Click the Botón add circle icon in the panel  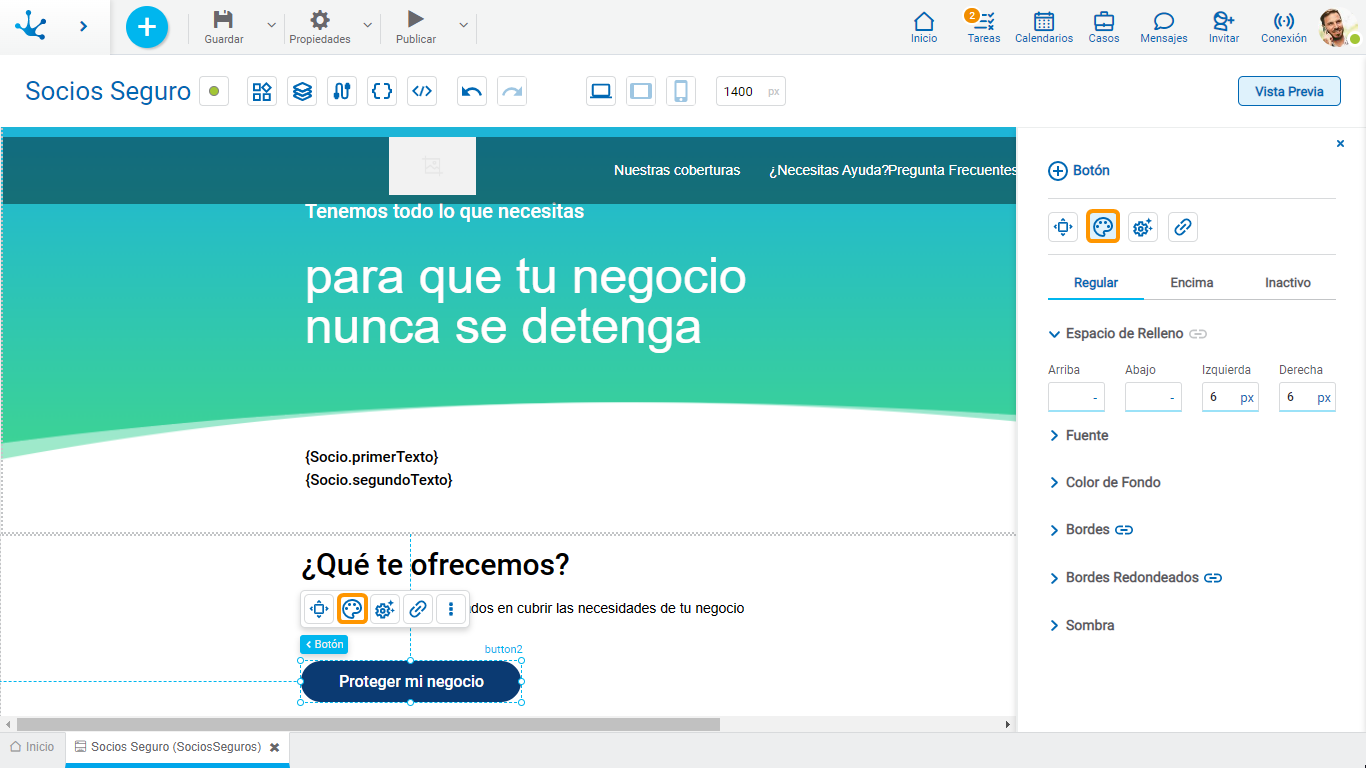point(1058,171)
